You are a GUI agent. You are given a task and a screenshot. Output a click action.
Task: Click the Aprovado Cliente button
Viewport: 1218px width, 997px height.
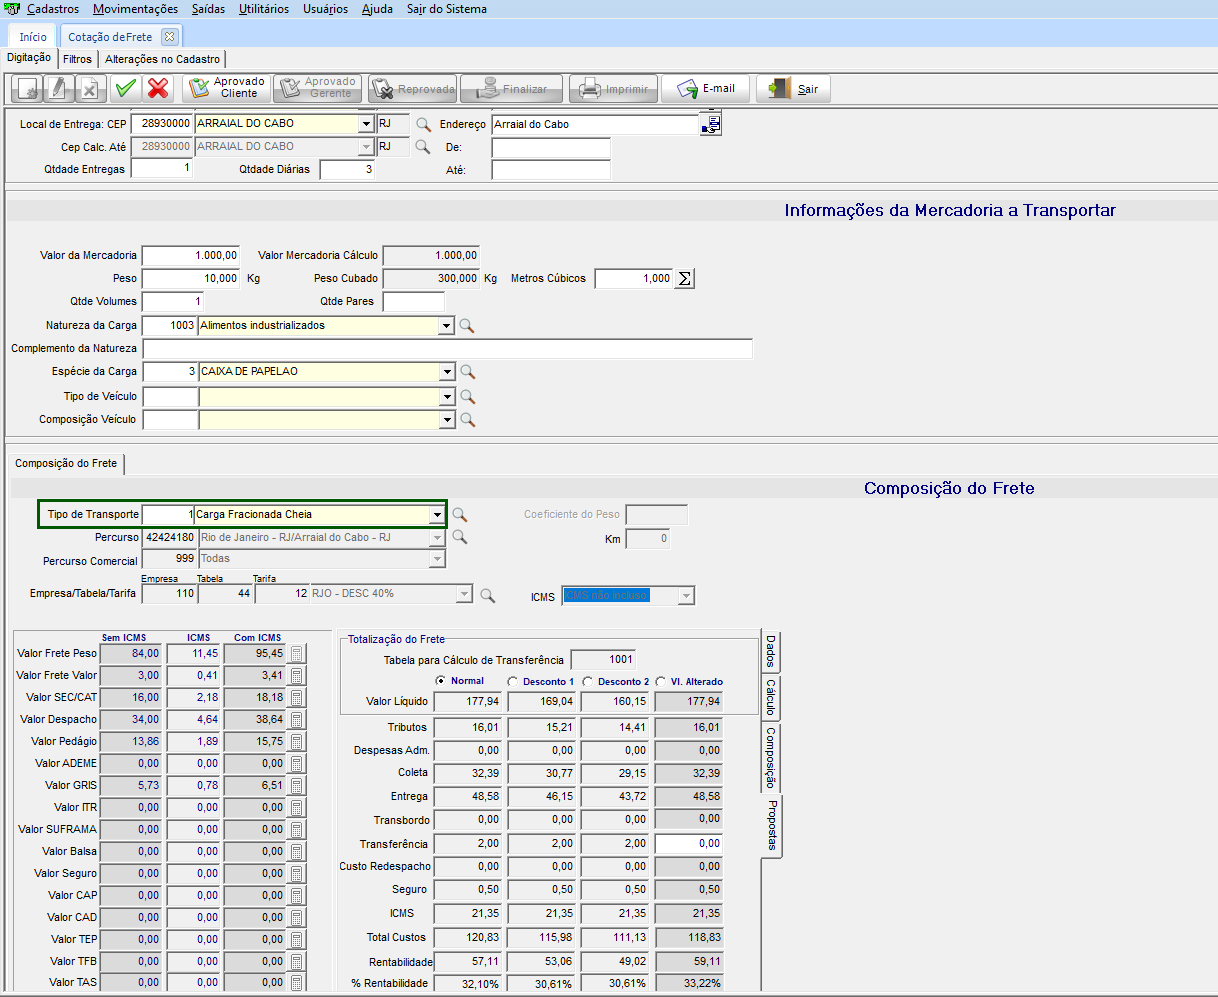coord(227,88)
